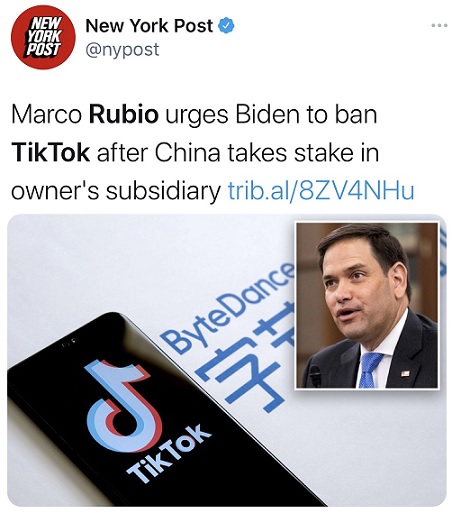Viewport: 452px width, 513px height.
Task: Click the words 'urges Biden to ban'
Action: (x=271, y=114)
